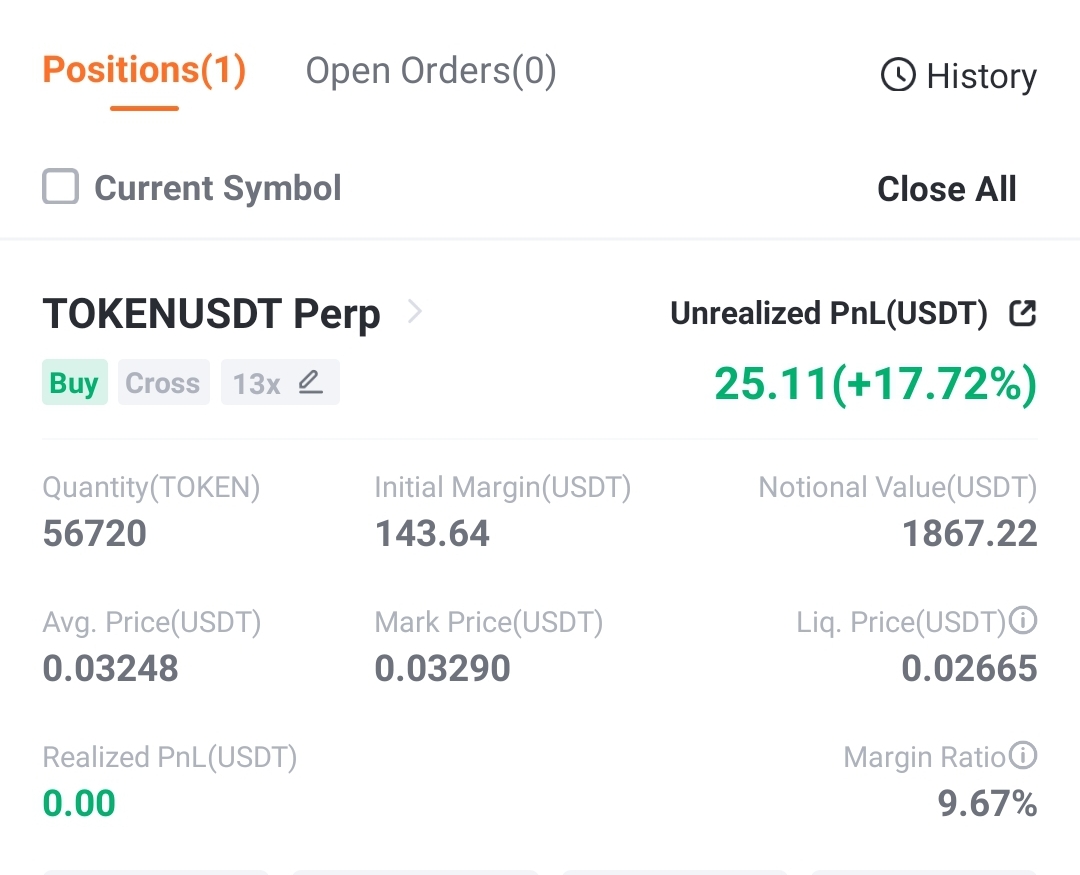Switch to the Open Orders(0) tab
This screenshot has height=875, width=1080.
[x=431, y=71]
